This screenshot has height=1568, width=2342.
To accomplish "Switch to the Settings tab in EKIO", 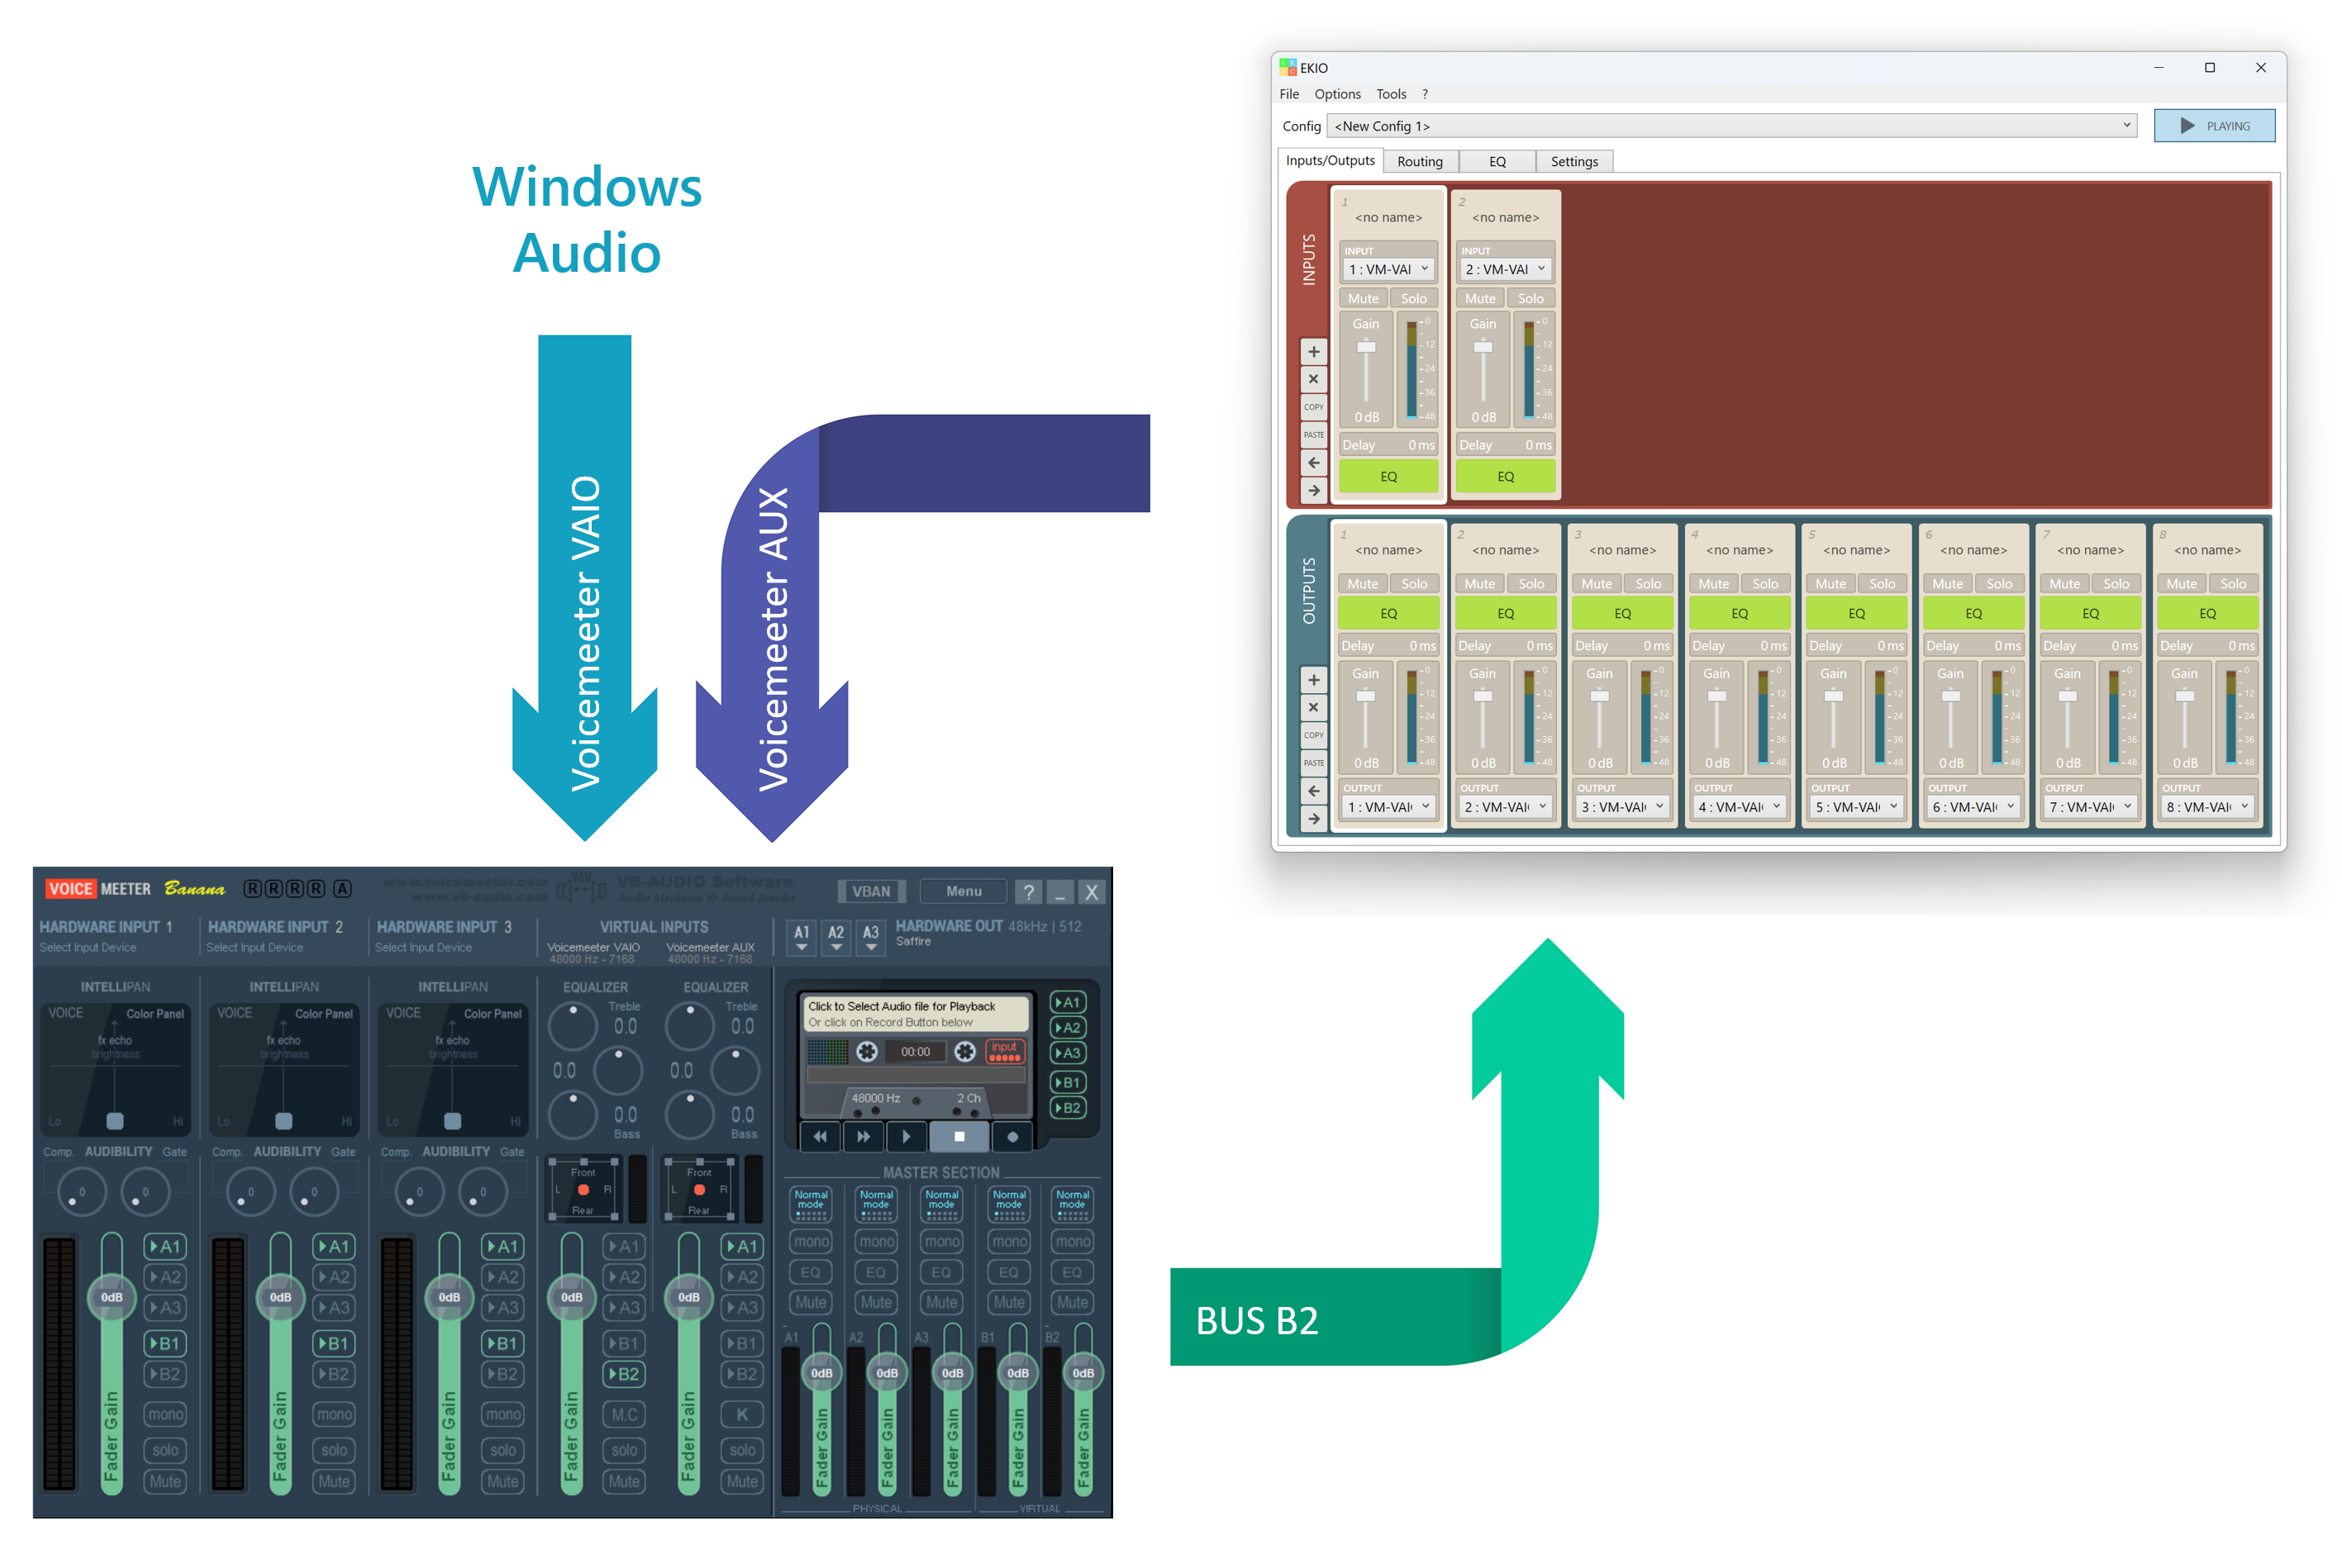I will pos(1574,162).
